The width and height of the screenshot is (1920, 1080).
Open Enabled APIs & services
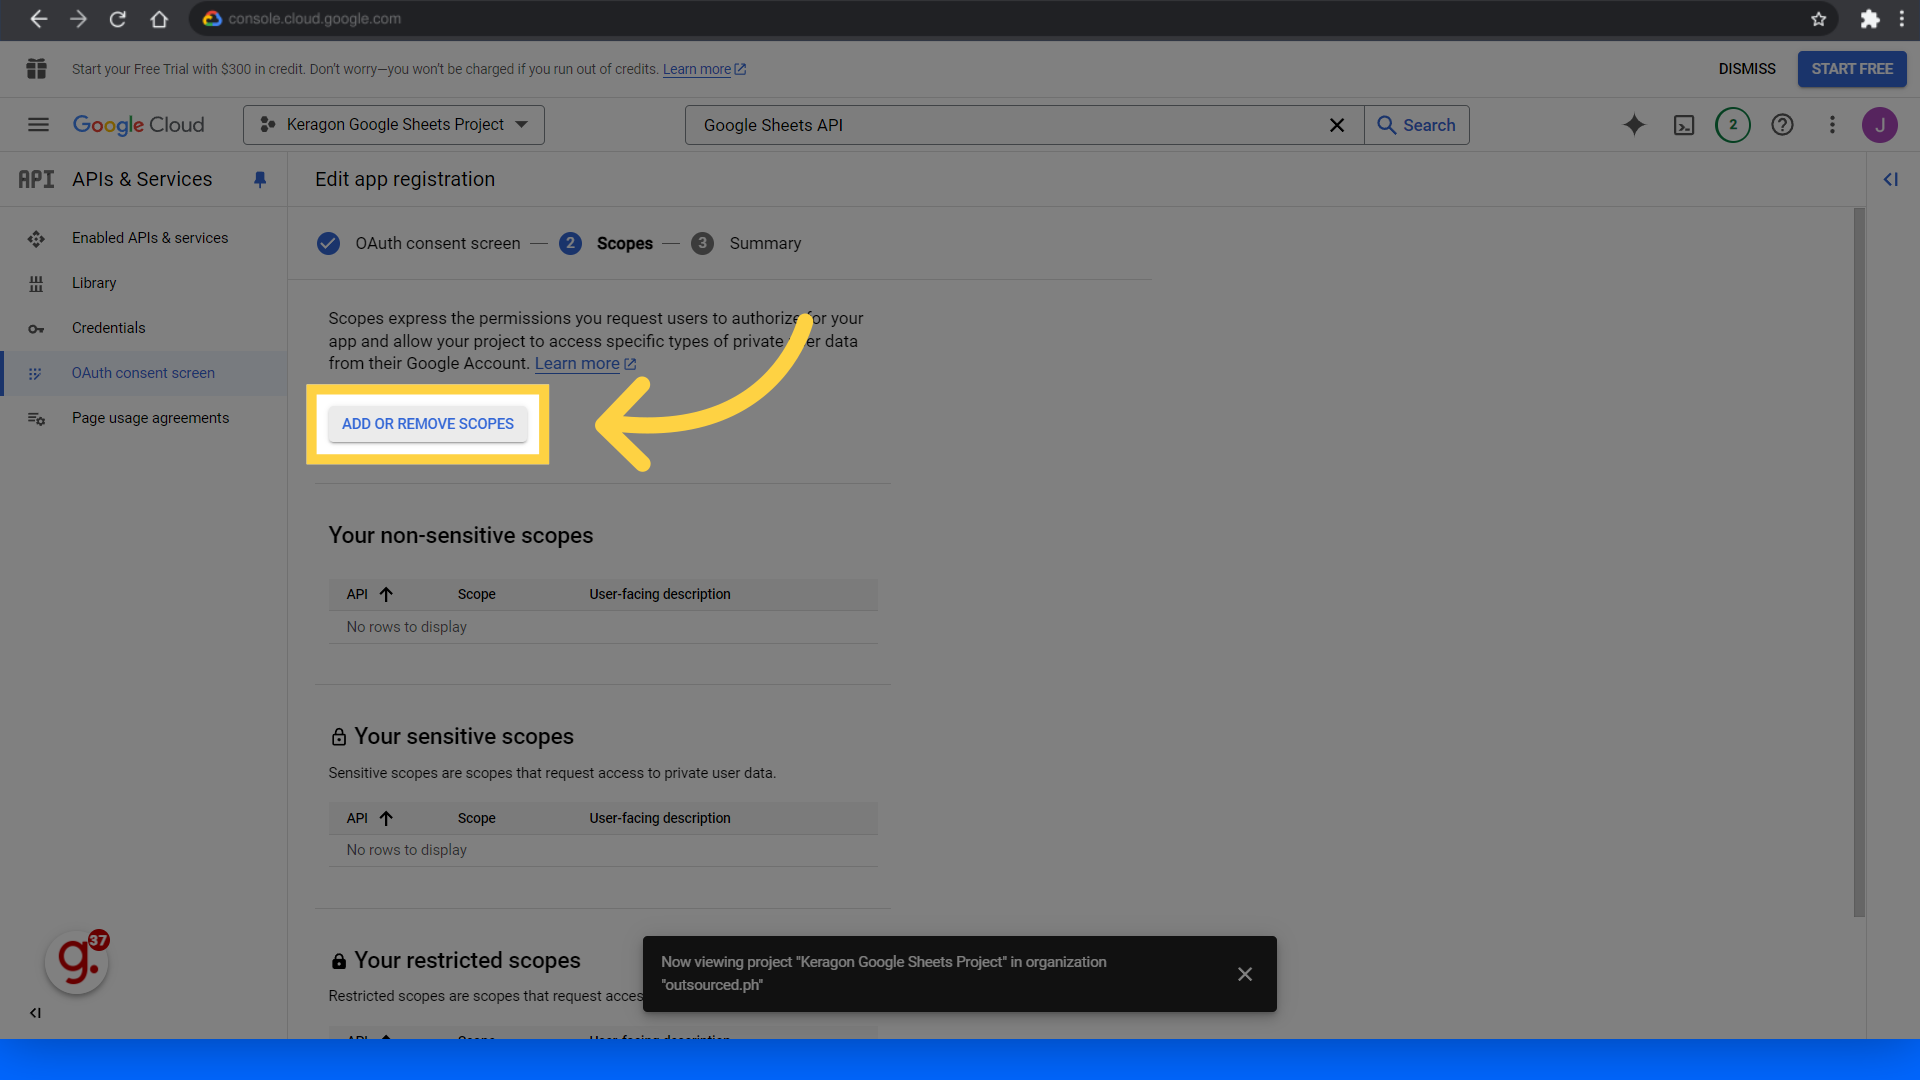click(150, 238)
